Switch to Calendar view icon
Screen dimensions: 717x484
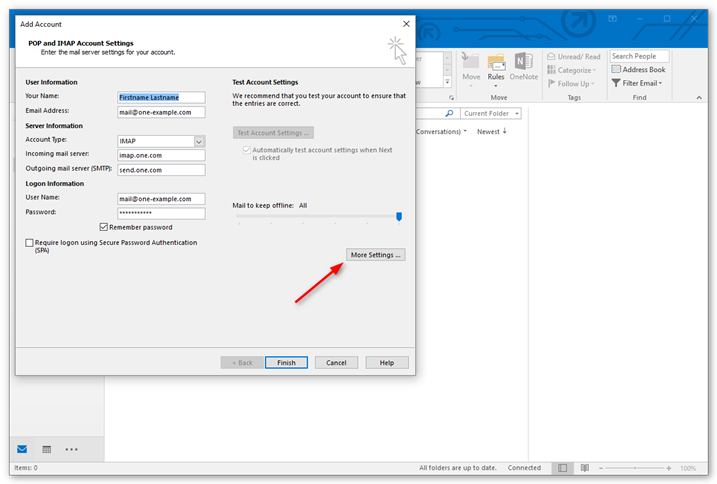[47, 449]
